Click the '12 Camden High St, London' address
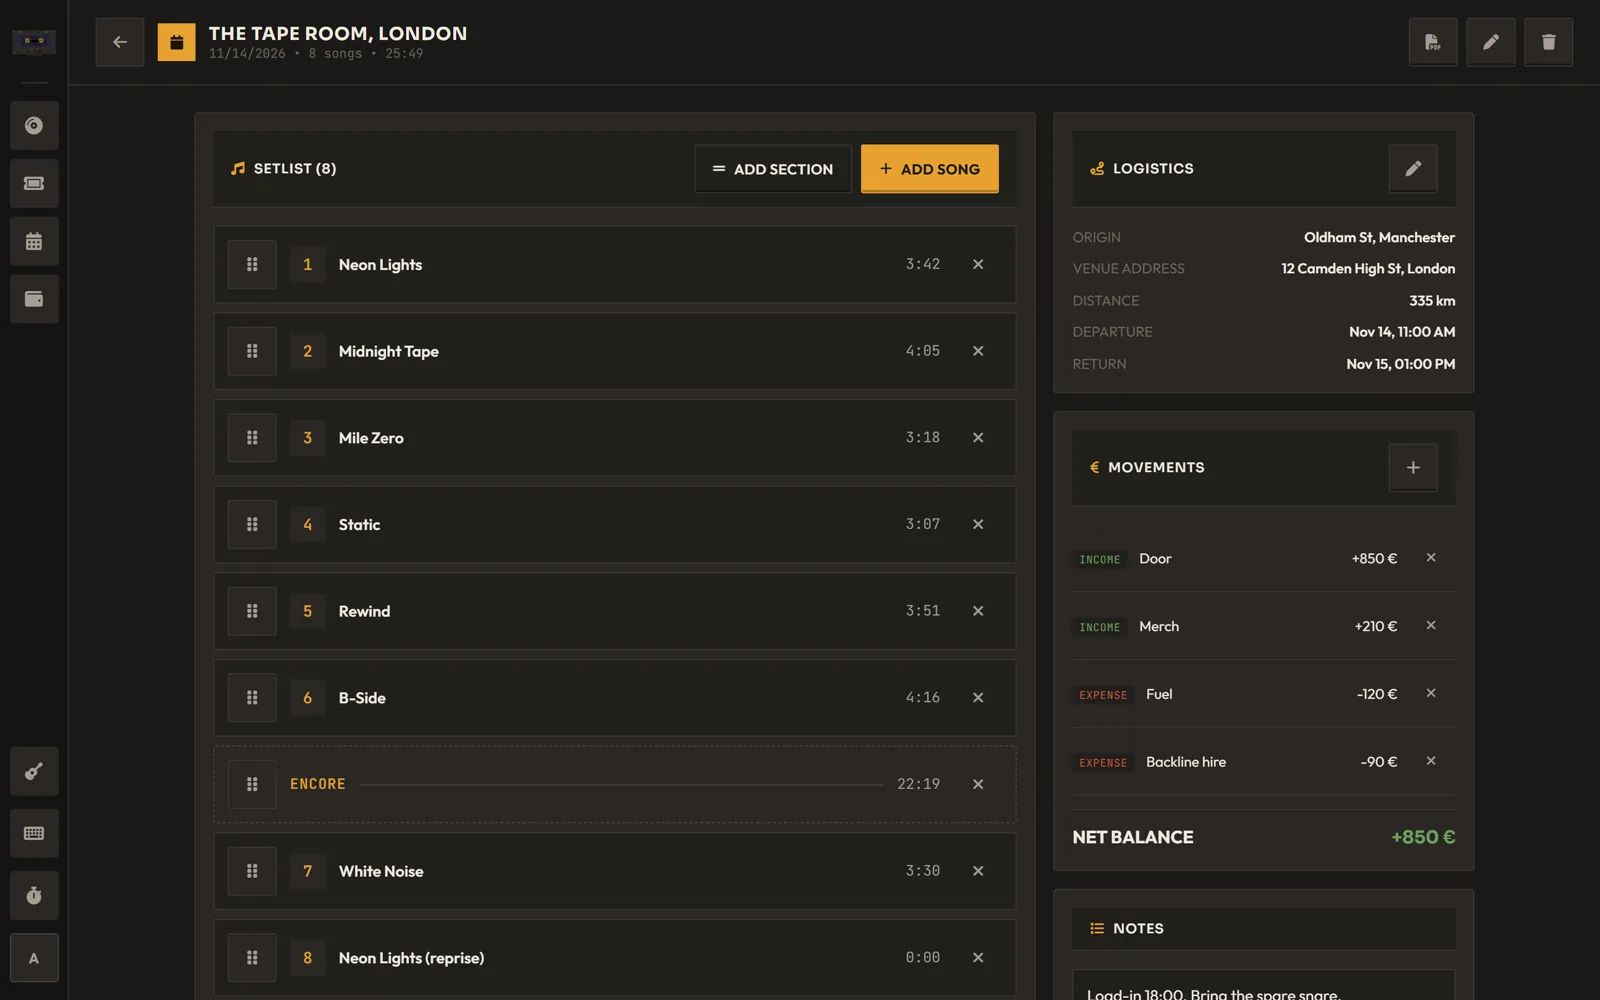 (x=1368, y=269)
